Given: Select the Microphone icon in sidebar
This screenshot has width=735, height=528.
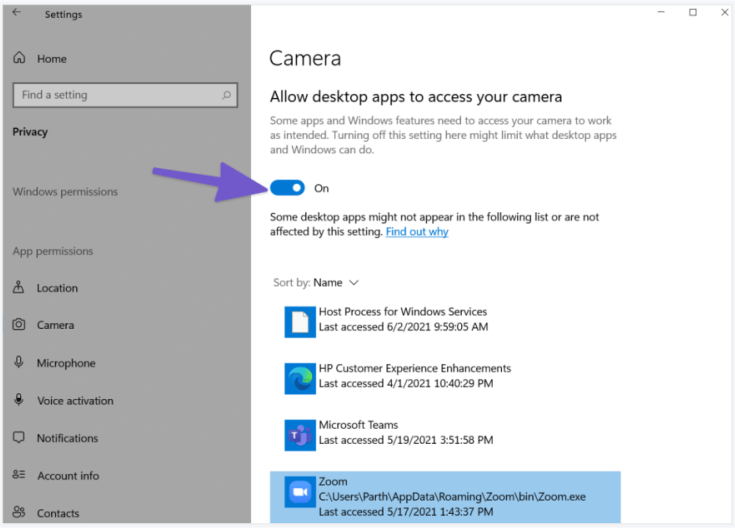Looking at the screenshot, I should (19, 362).
